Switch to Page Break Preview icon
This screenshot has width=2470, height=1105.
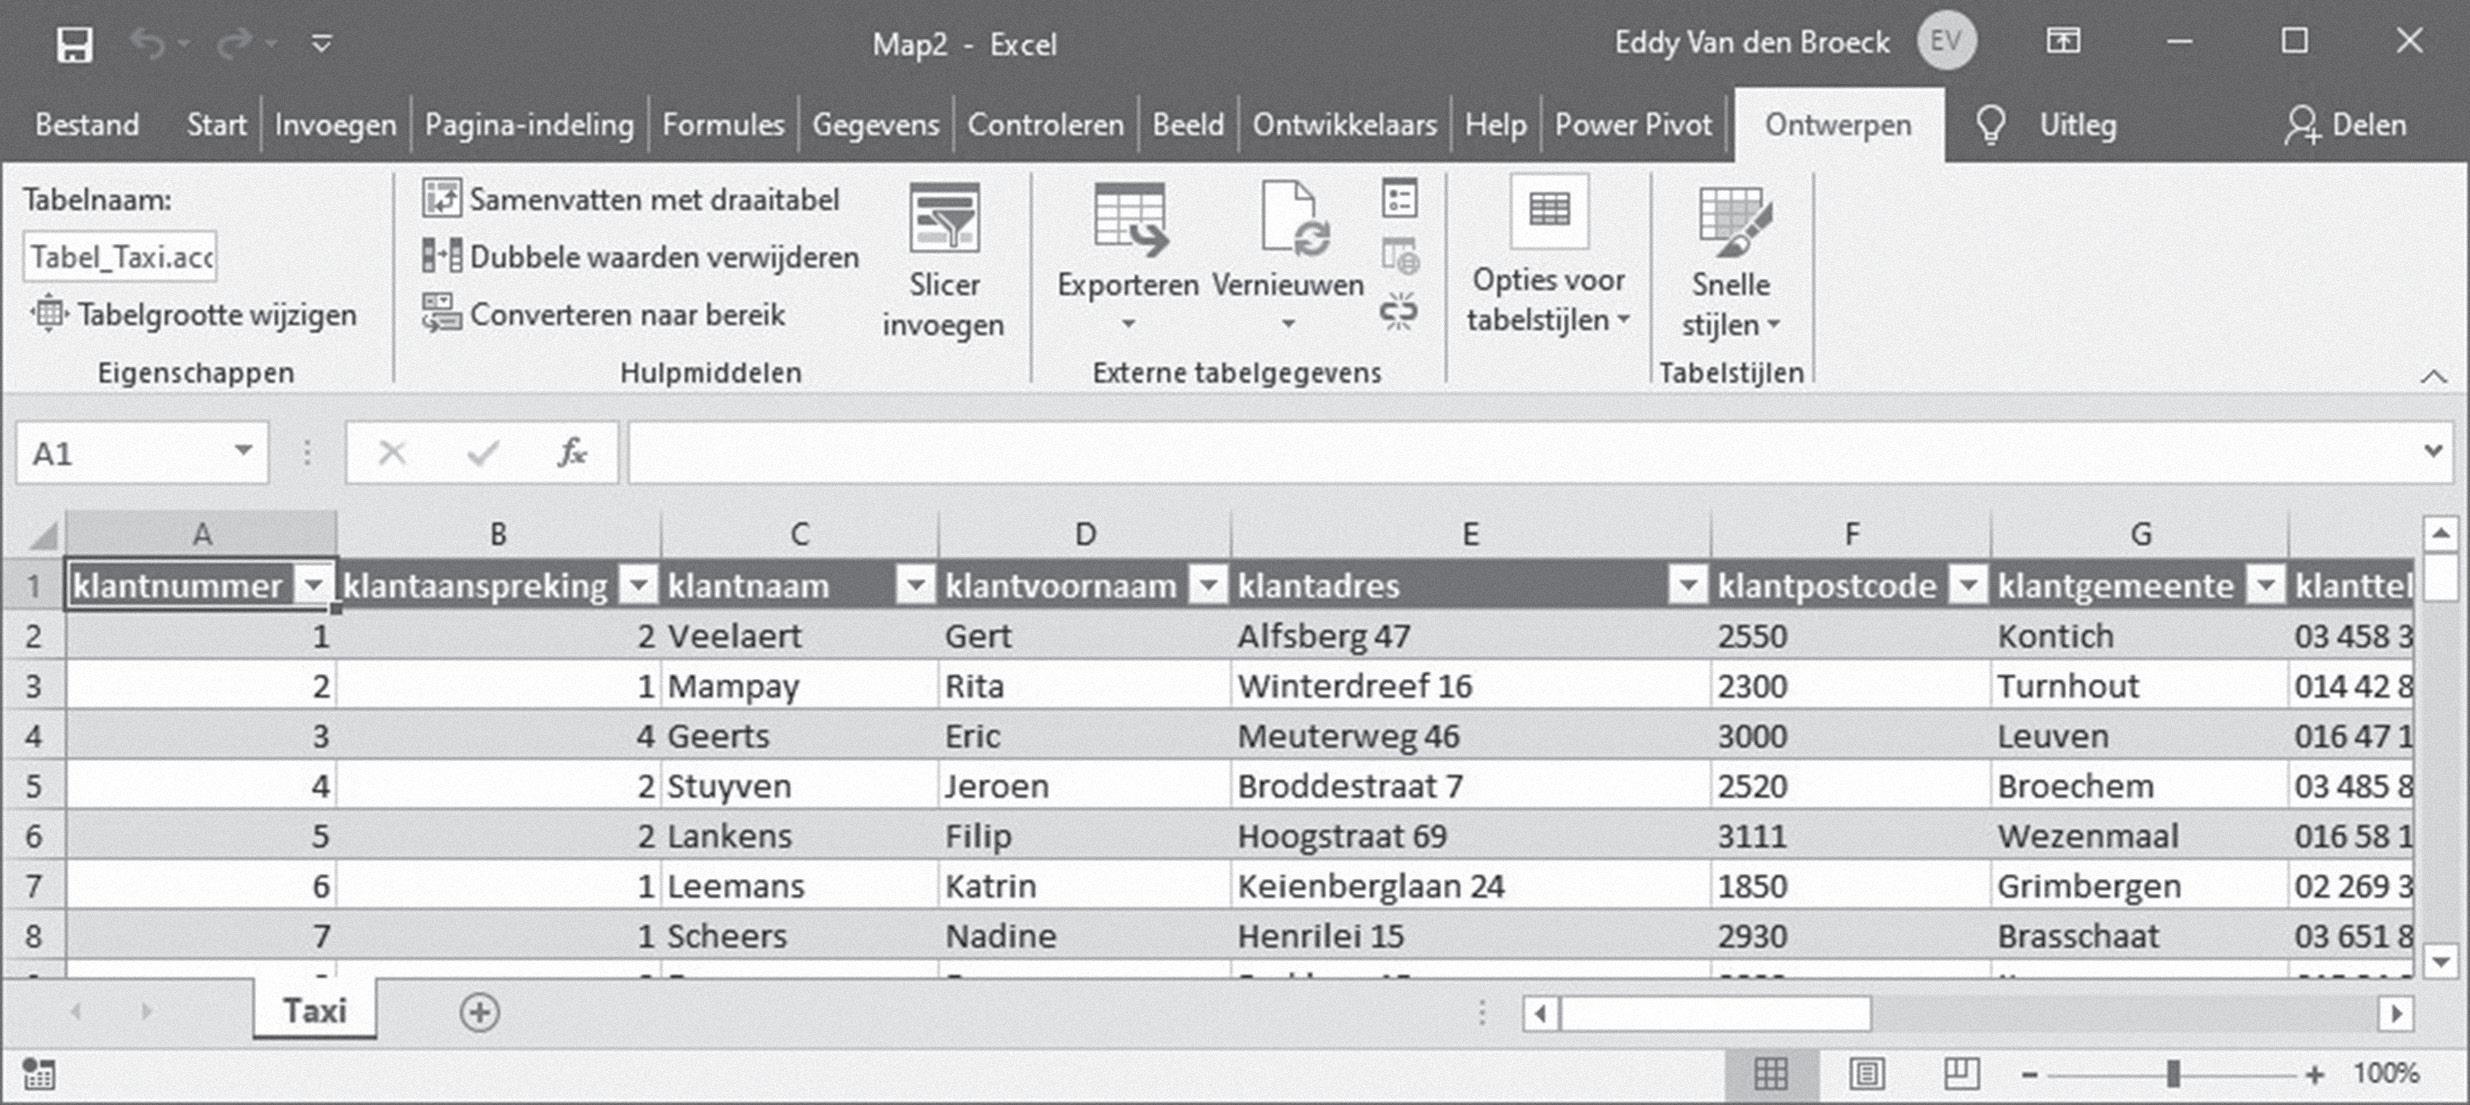1961,1075
